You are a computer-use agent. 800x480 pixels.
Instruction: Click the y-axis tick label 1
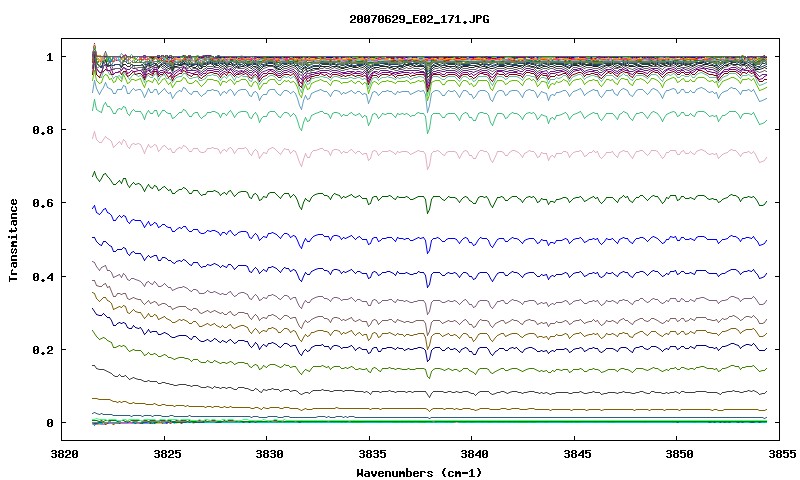(x=49, y=57)
